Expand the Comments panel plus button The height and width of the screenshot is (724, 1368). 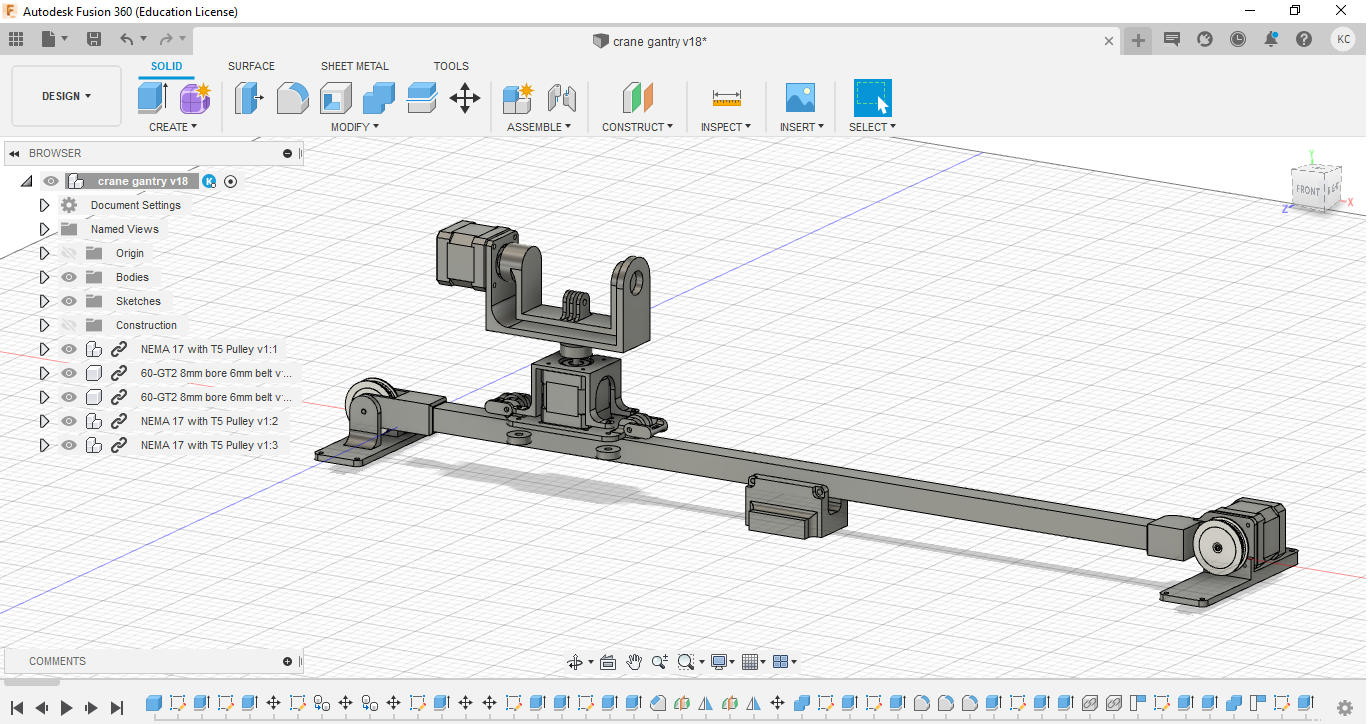coord(288,661)
